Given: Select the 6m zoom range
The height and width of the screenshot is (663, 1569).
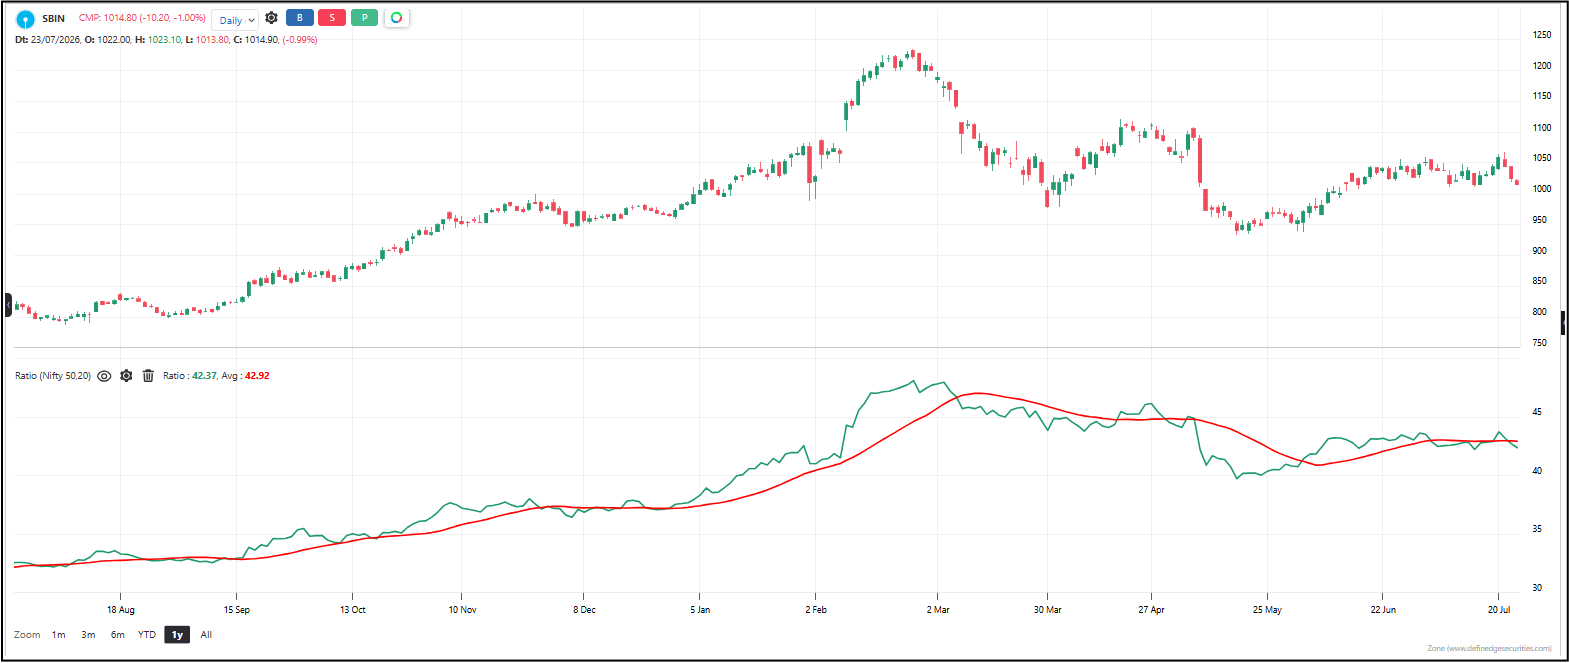Looking at the screenshot, I should pos(118,635).
